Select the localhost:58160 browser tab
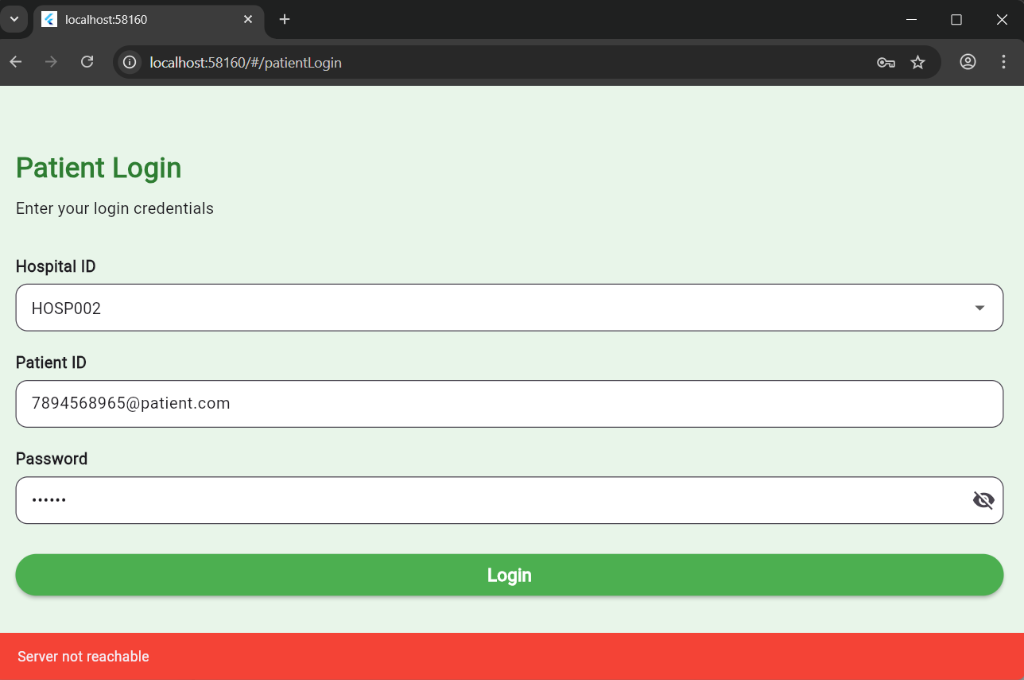 [149, 20]
